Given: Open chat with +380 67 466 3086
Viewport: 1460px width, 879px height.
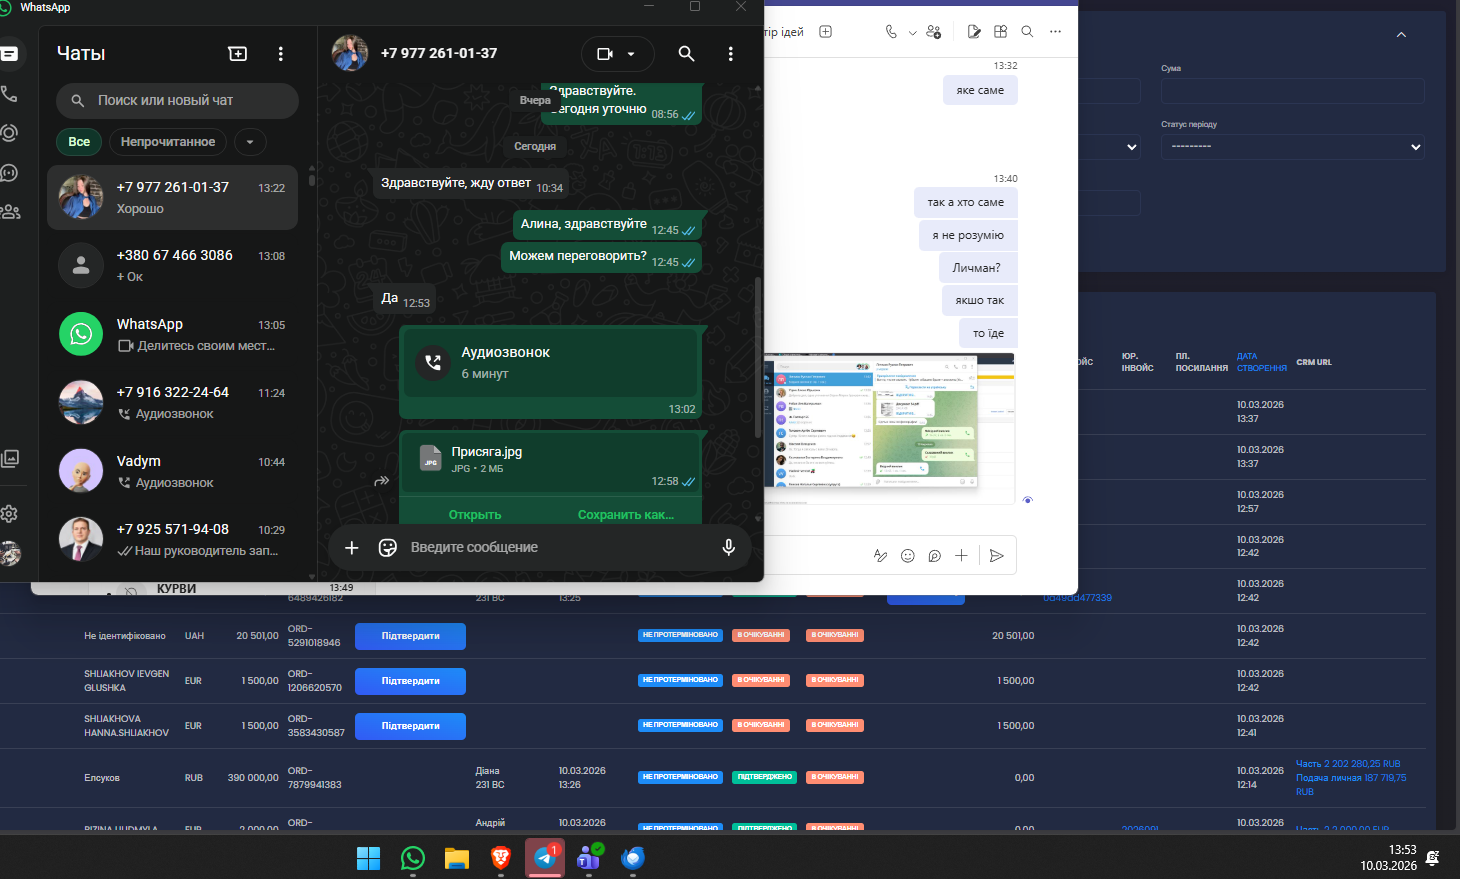Looking at the screenshot, I should click(172, 265).
